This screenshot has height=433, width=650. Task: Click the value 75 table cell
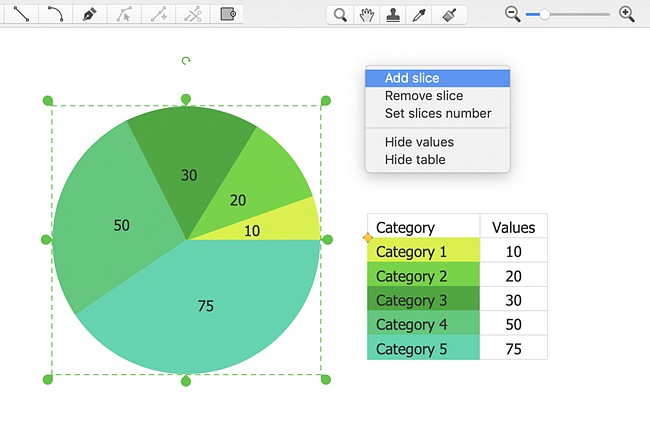click(x=513, y=348)
